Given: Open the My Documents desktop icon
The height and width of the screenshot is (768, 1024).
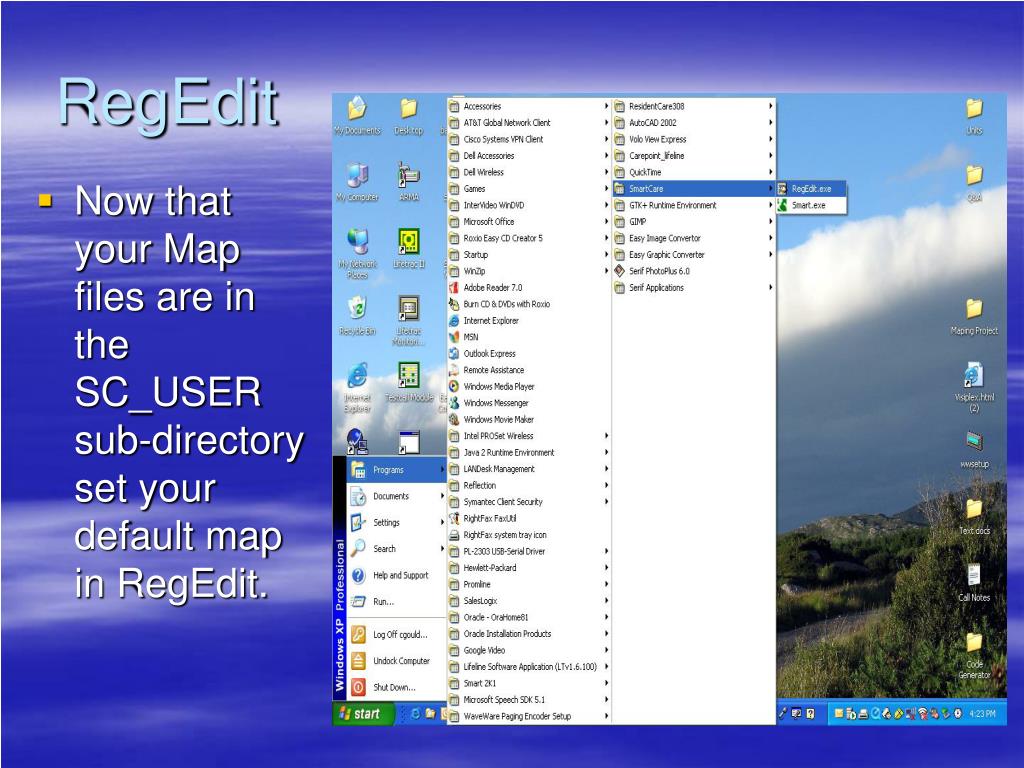Looking at the screenshot, I should 357,115.
